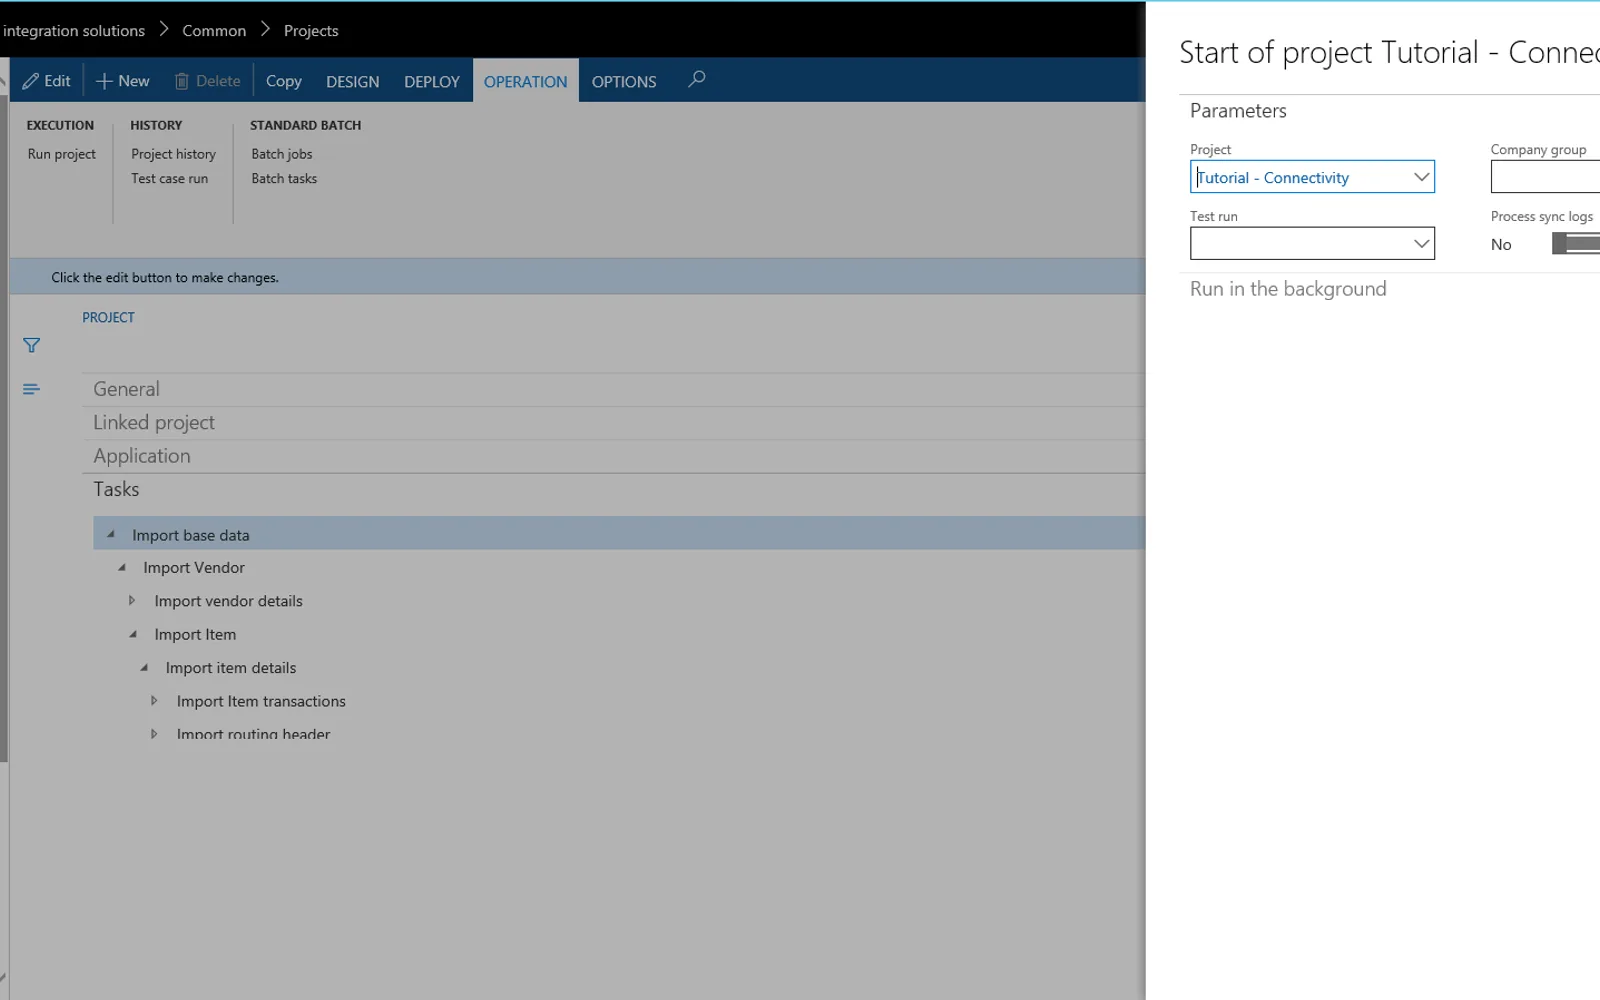Image resolution: width=1600 pixels, height=1000 pixels.
Task: Expand the Import routing header node
Action: pos(154,734)
